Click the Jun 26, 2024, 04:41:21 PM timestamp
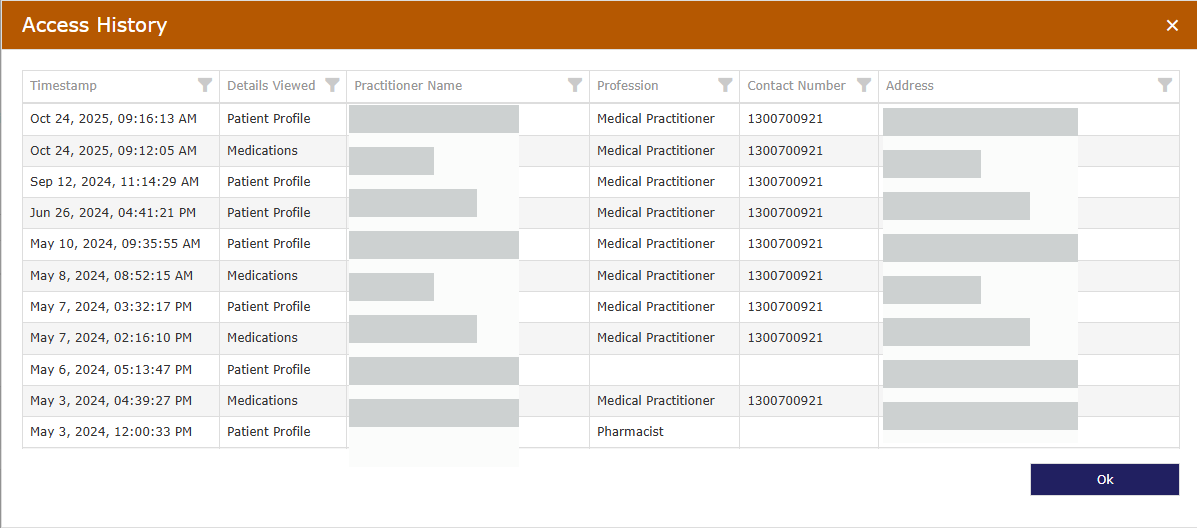The width and height of the screenshot is (1197, 528). tap(113, 213)
